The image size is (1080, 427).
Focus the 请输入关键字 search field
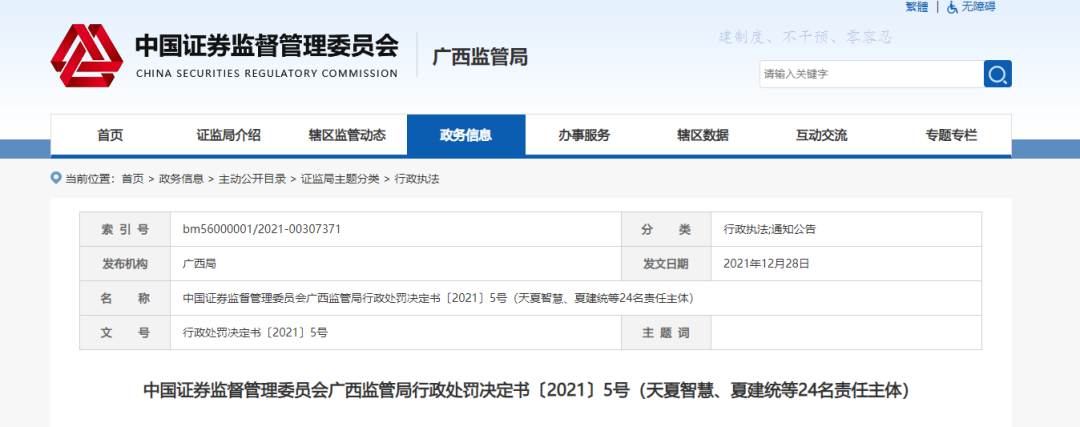click(871, 74)
